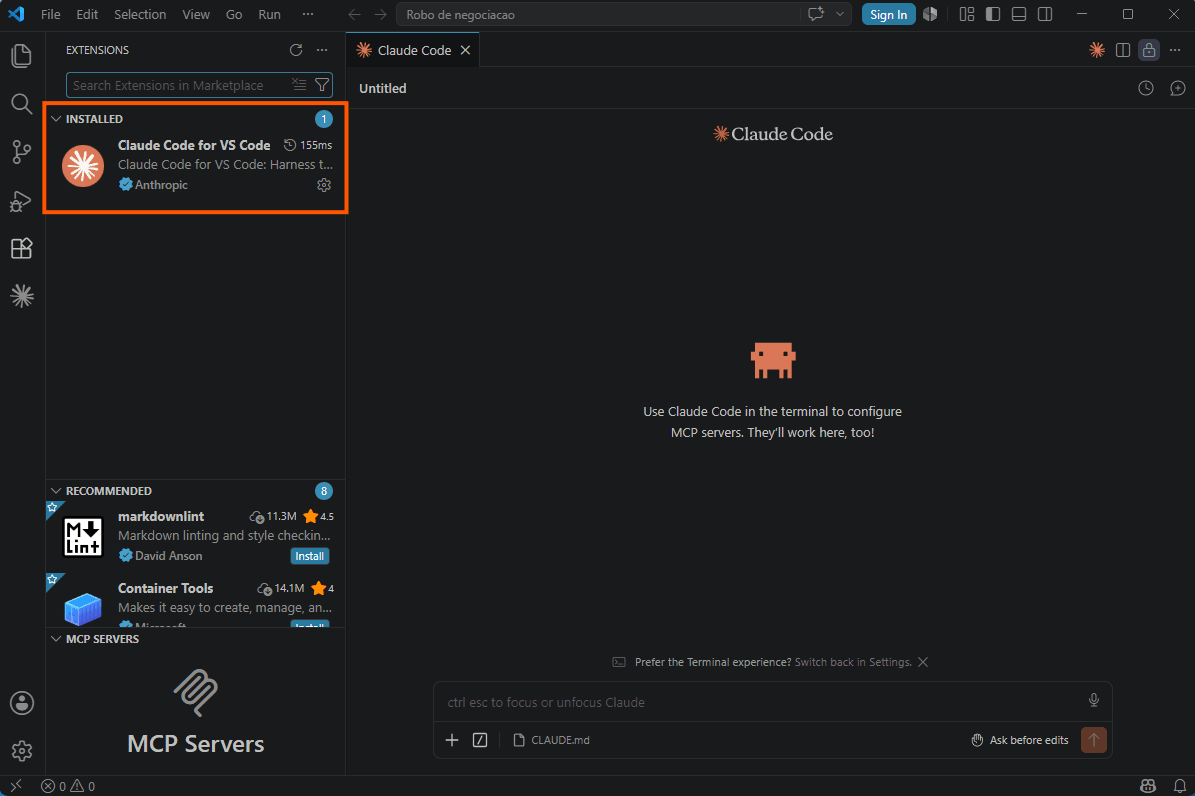
Task: Show more menu bar items ellipsis
Action: point(308,14)
